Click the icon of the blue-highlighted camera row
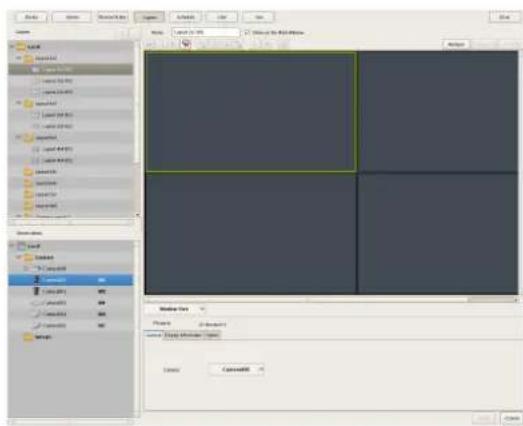 37,280
